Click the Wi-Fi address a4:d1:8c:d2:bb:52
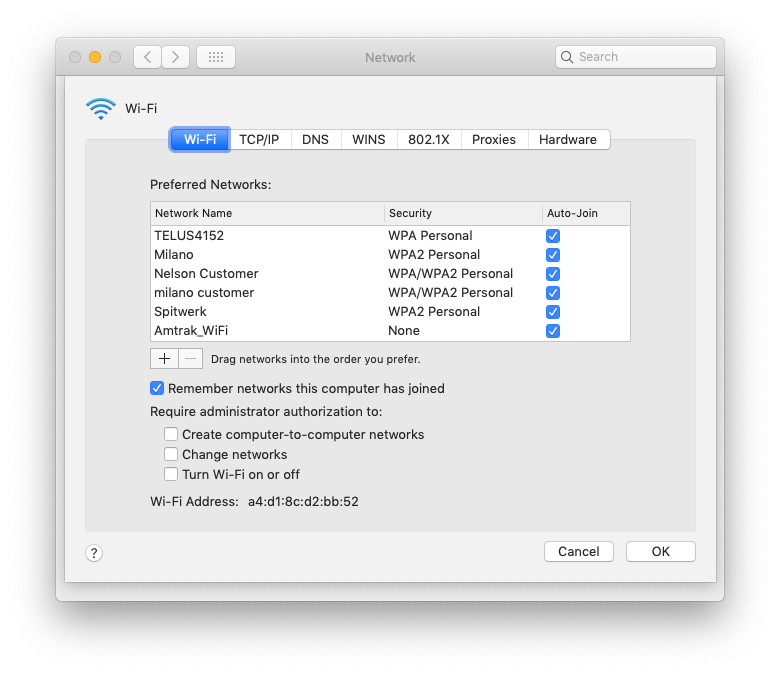780x675 pixels. (x=303, y=501)
